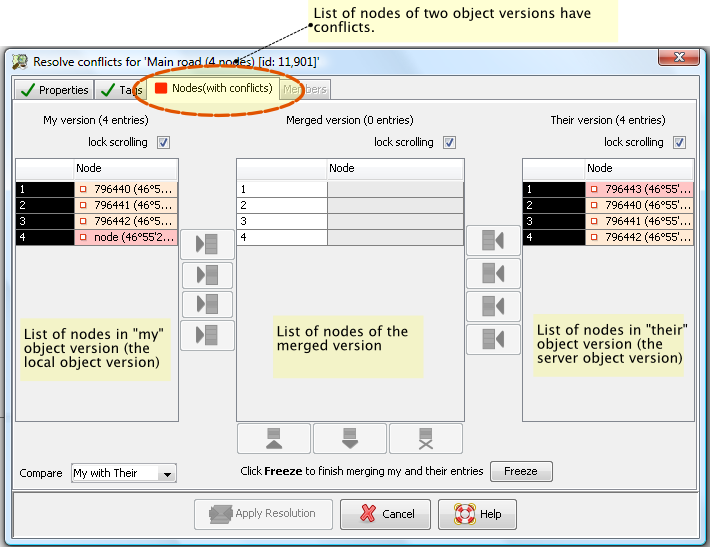Open Help for the conflict dialog
This screenshot has width=710, height=547.
click(477, 514)
